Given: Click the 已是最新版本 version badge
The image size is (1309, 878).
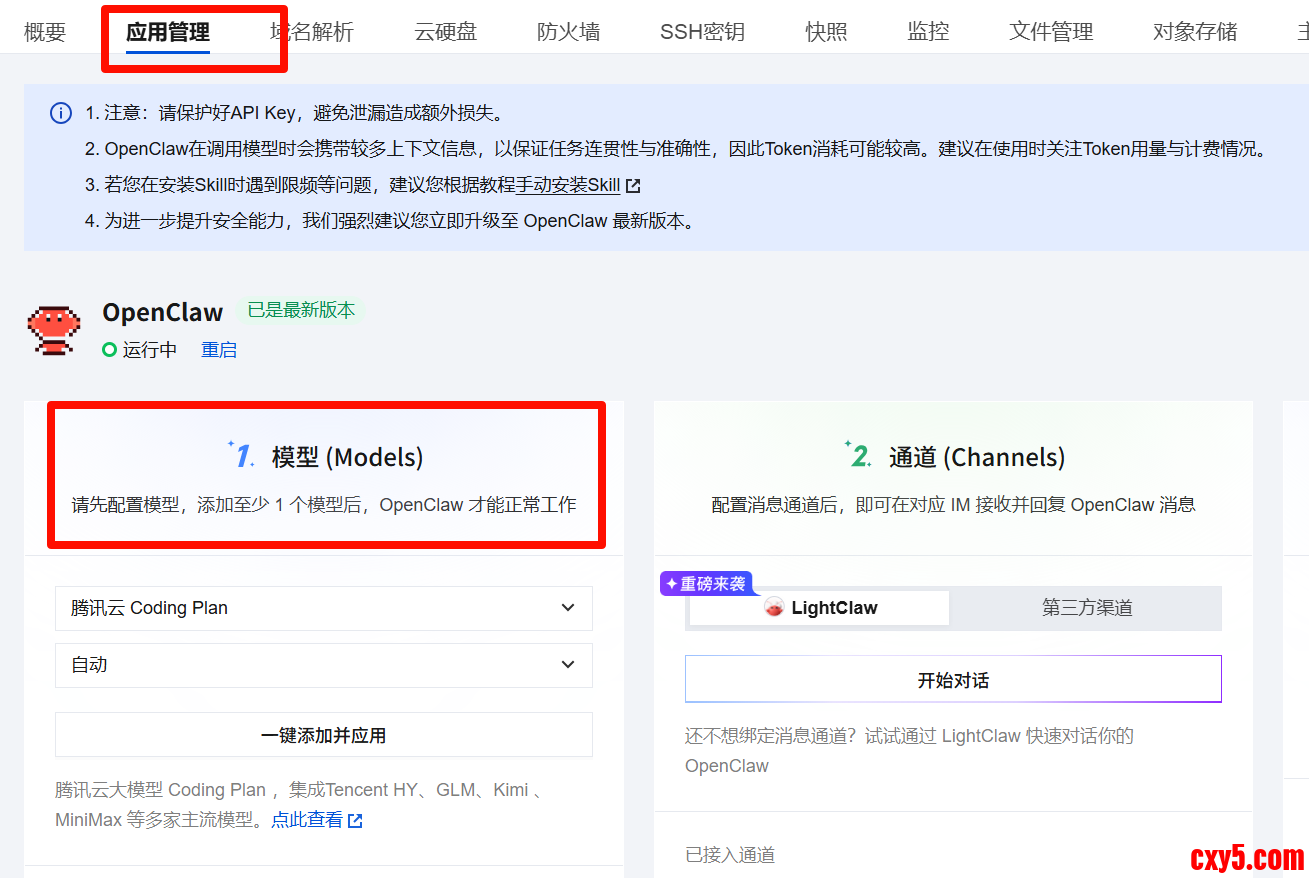Looking at the screenshot, I should (301, 310).
